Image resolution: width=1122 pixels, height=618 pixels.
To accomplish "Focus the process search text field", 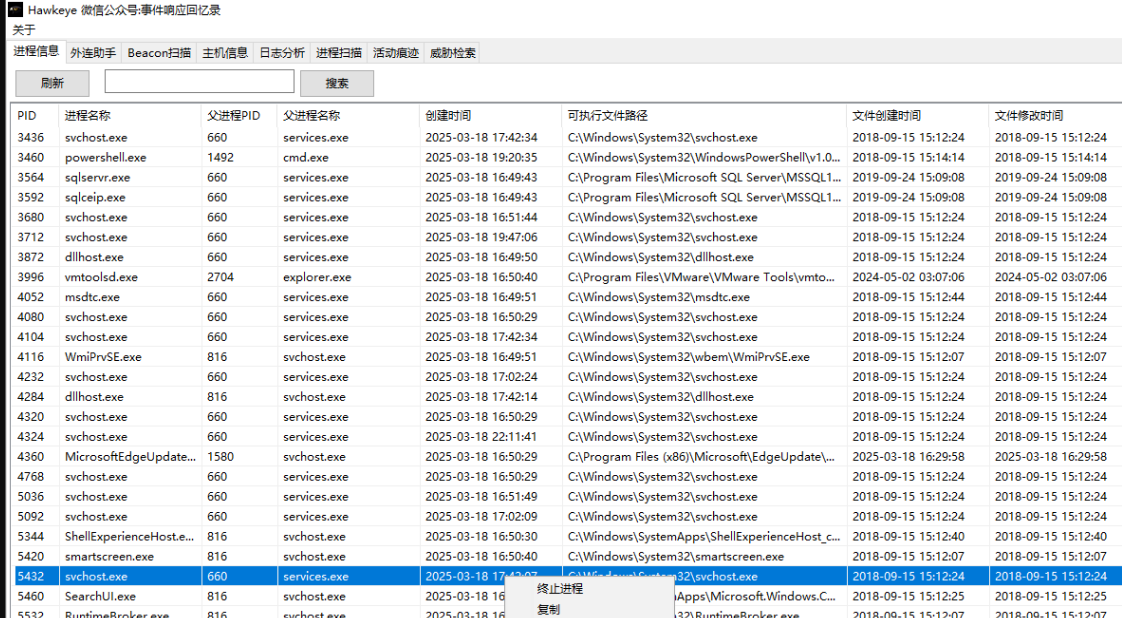I will 199,82.
